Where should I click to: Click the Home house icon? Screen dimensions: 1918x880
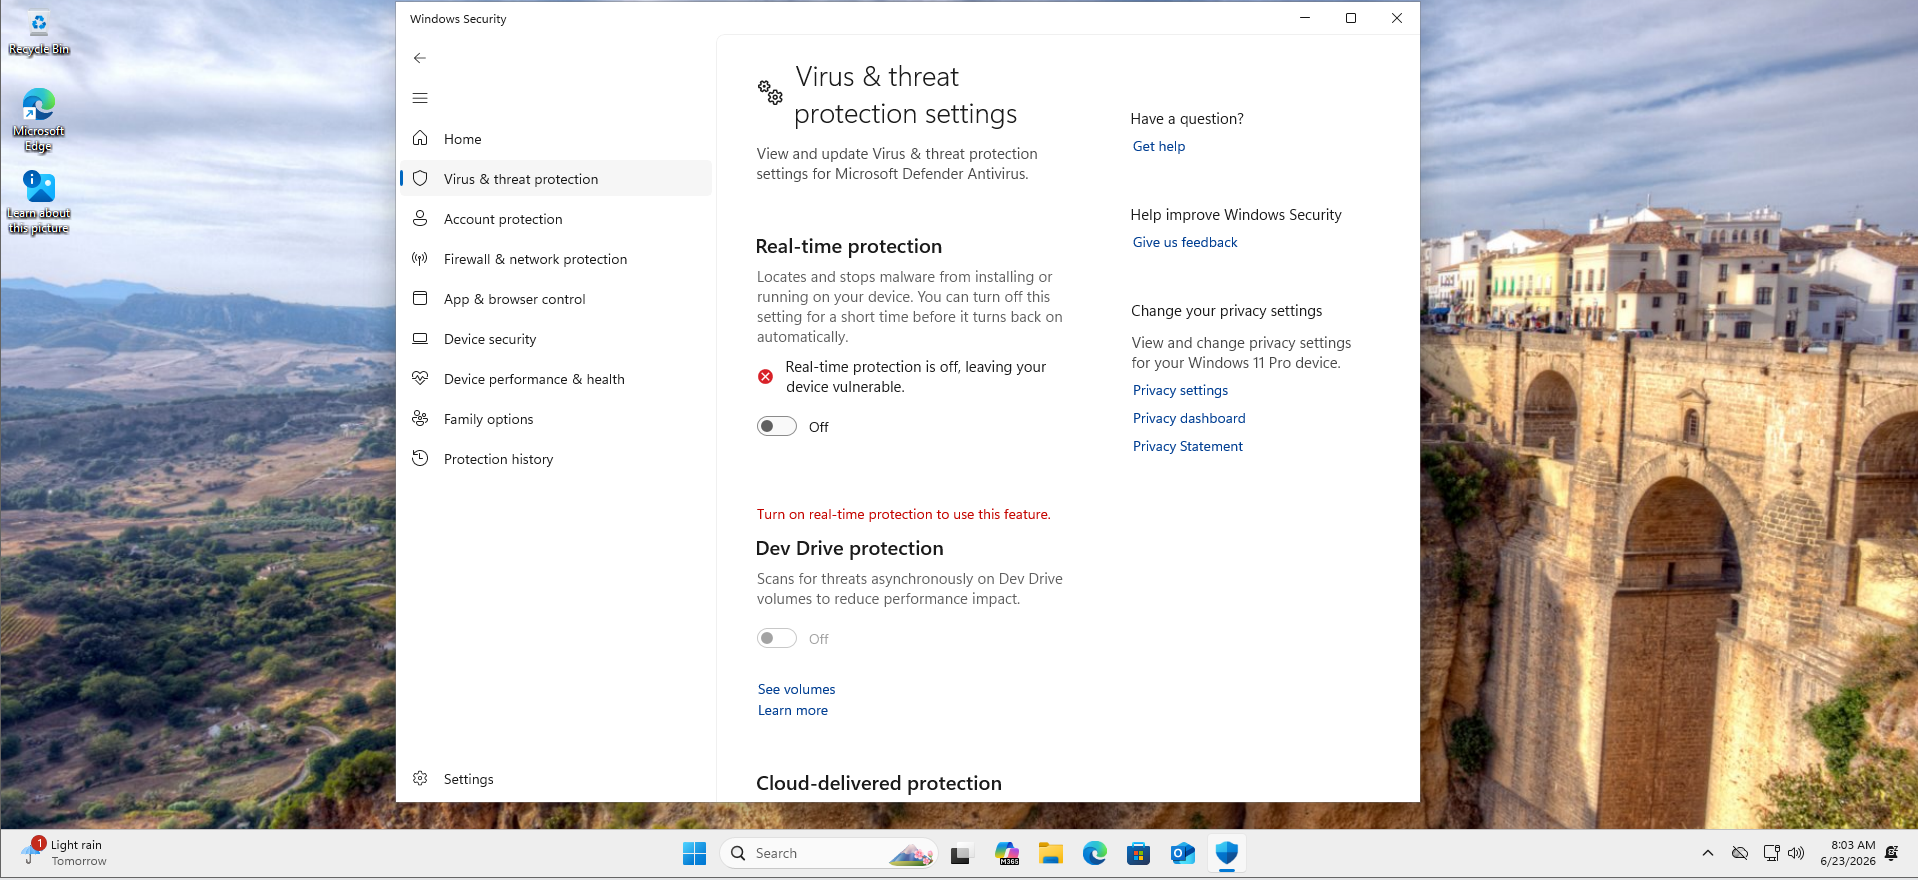[x=420, y=138]
